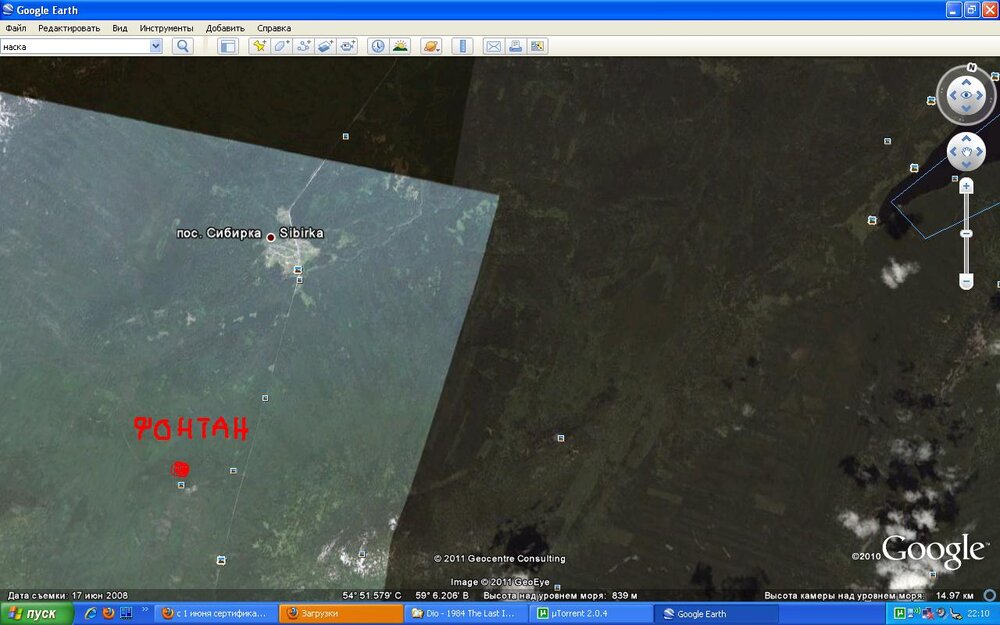Click the Add Image Overlay icon

click(x=325, y=46)
